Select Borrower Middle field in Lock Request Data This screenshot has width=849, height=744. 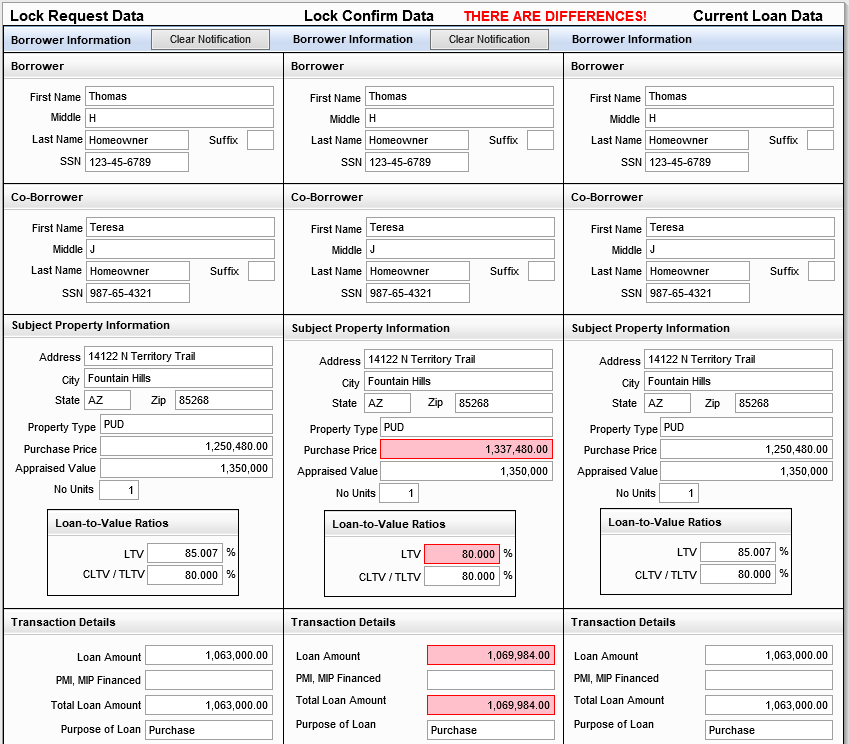pos(179,118)
